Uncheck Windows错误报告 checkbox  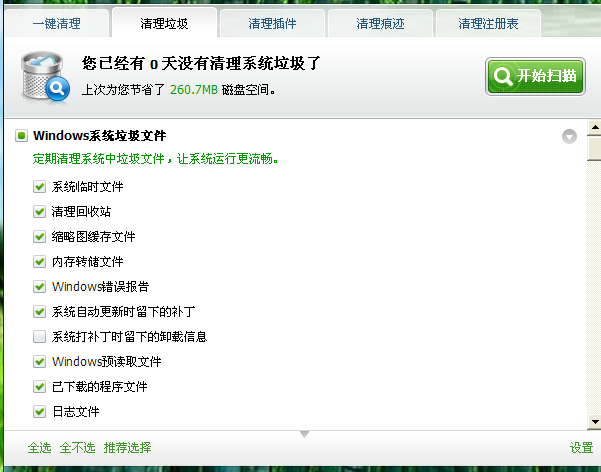coord(39,286)
